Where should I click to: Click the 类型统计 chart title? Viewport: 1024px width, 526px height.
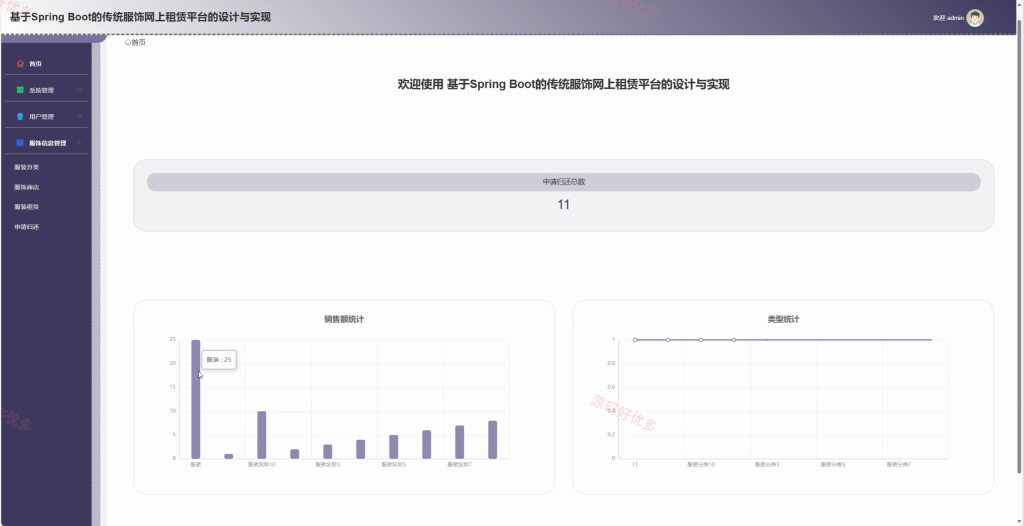pyautogui.click(x=783, y=320)
